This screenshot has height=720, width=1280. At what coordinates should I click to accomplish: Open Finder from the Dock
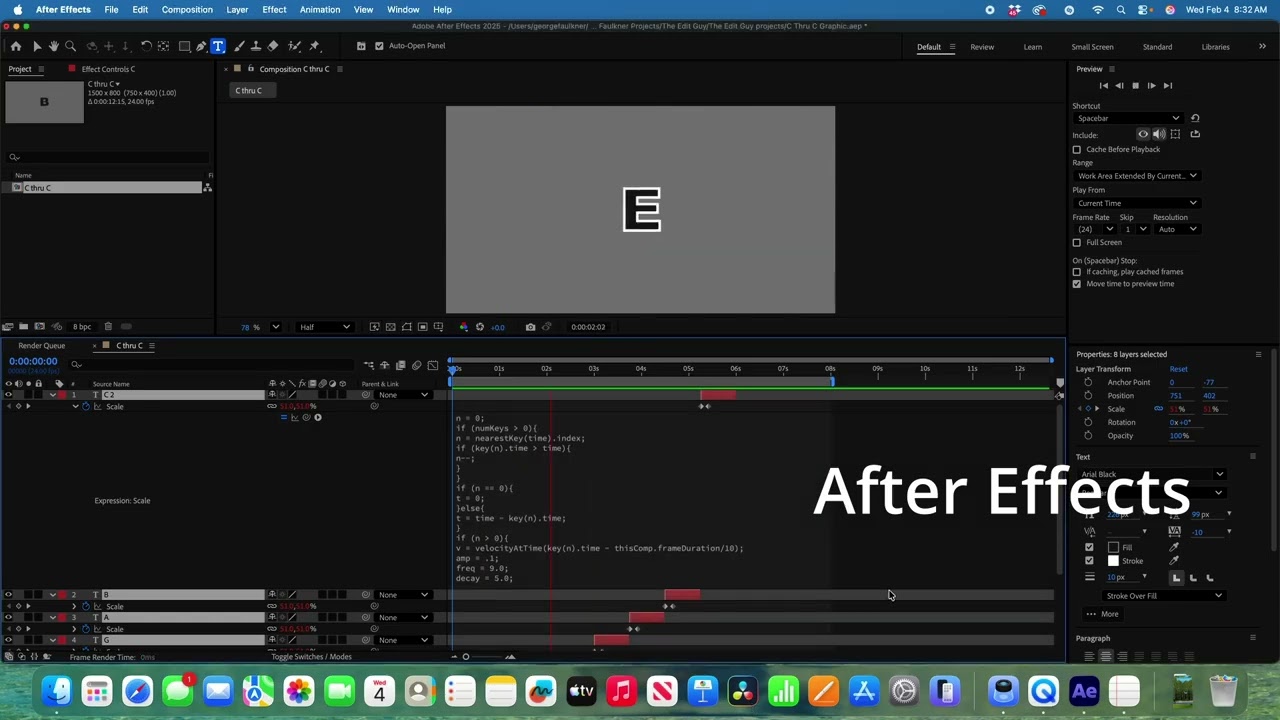point(57,691)
